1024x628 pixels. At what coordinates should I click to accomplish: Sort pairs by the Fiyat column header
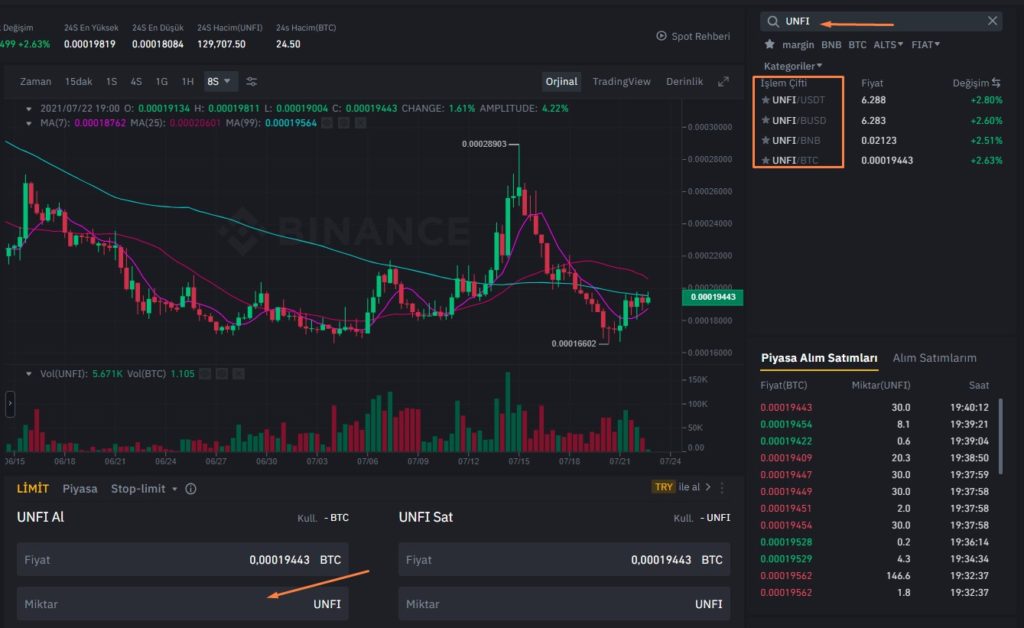872,83
